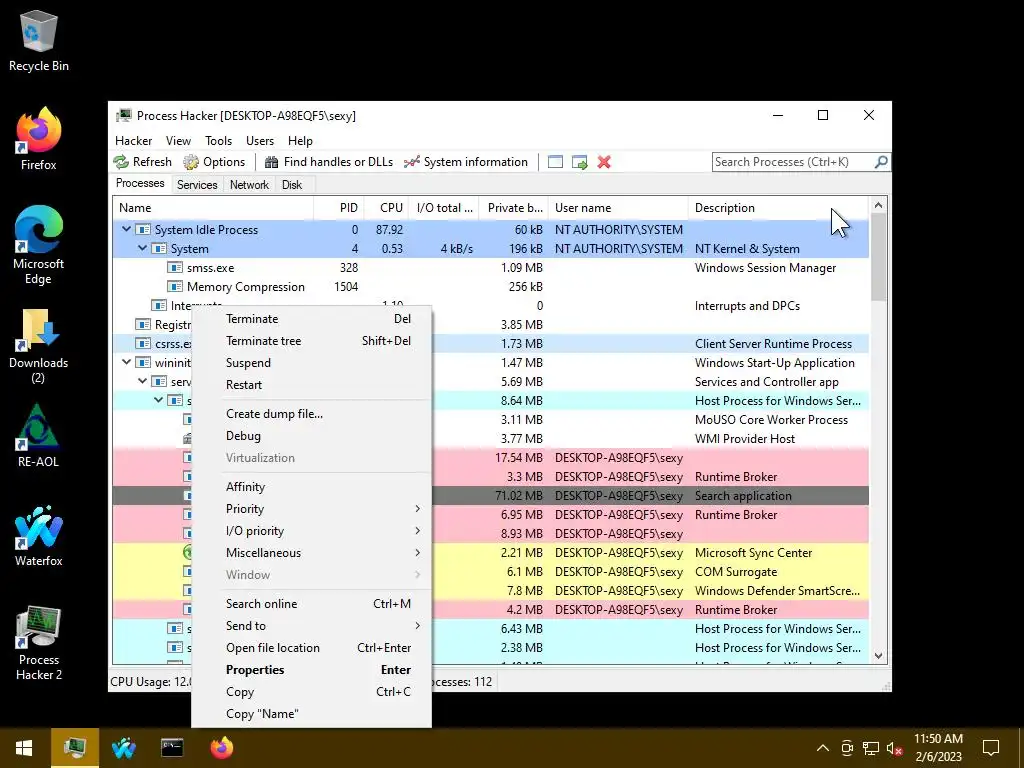Collapse the services tree node under wininit

pos(142,381)
